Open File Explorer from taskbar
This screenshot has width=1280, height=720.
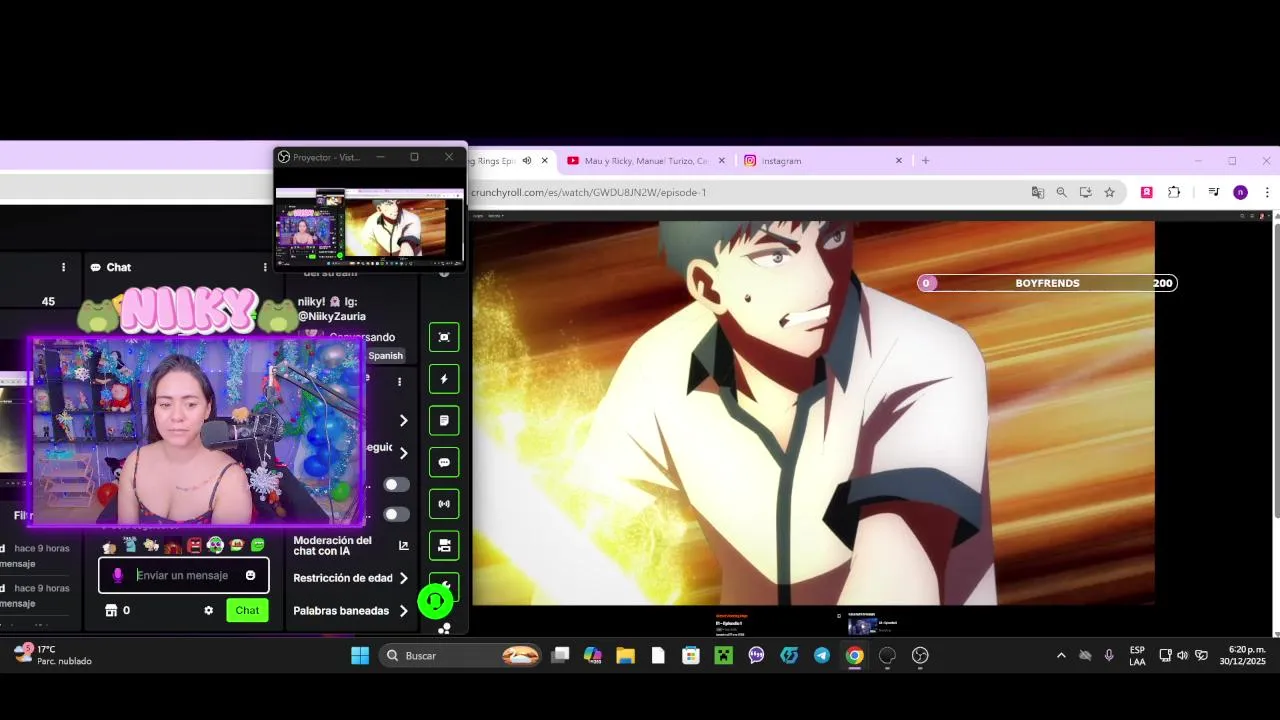[x=625, y=655]
